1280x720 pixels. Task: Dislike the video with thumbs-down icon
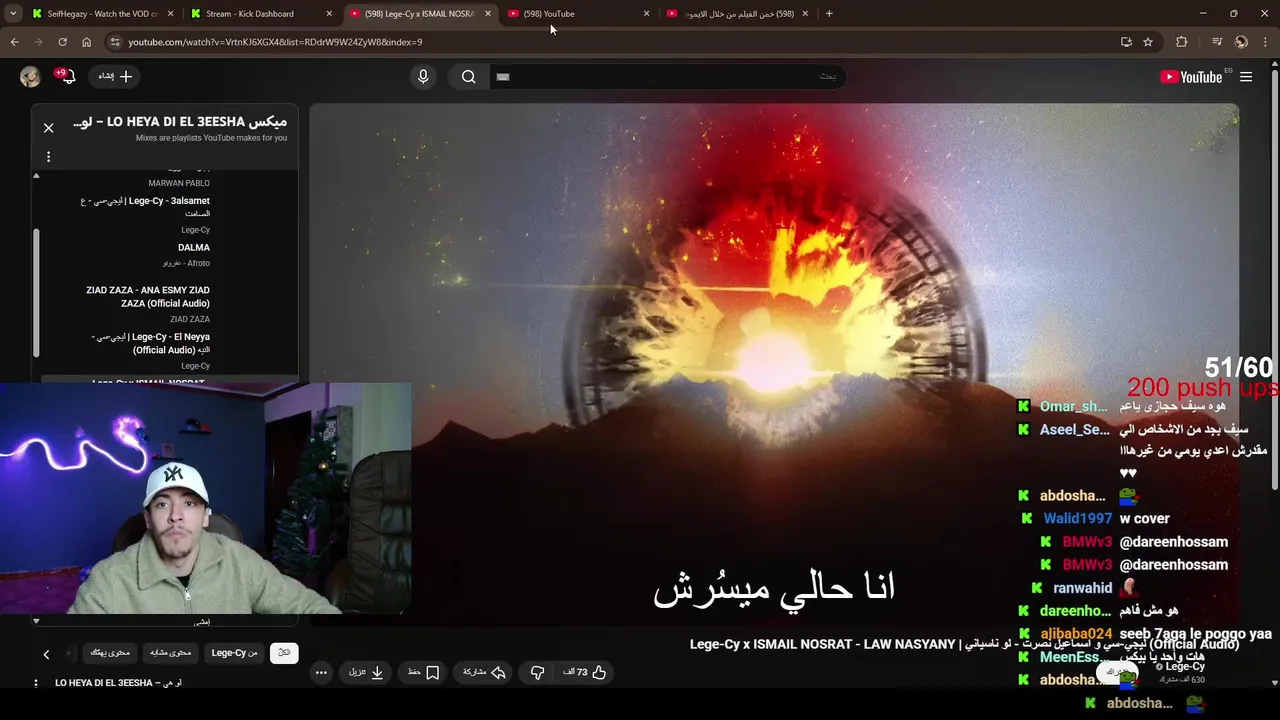point(537,672)
